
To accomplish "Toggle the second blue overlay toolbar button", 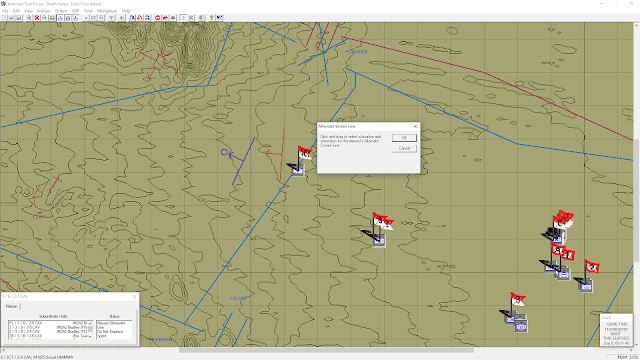I will pos(68,18).
